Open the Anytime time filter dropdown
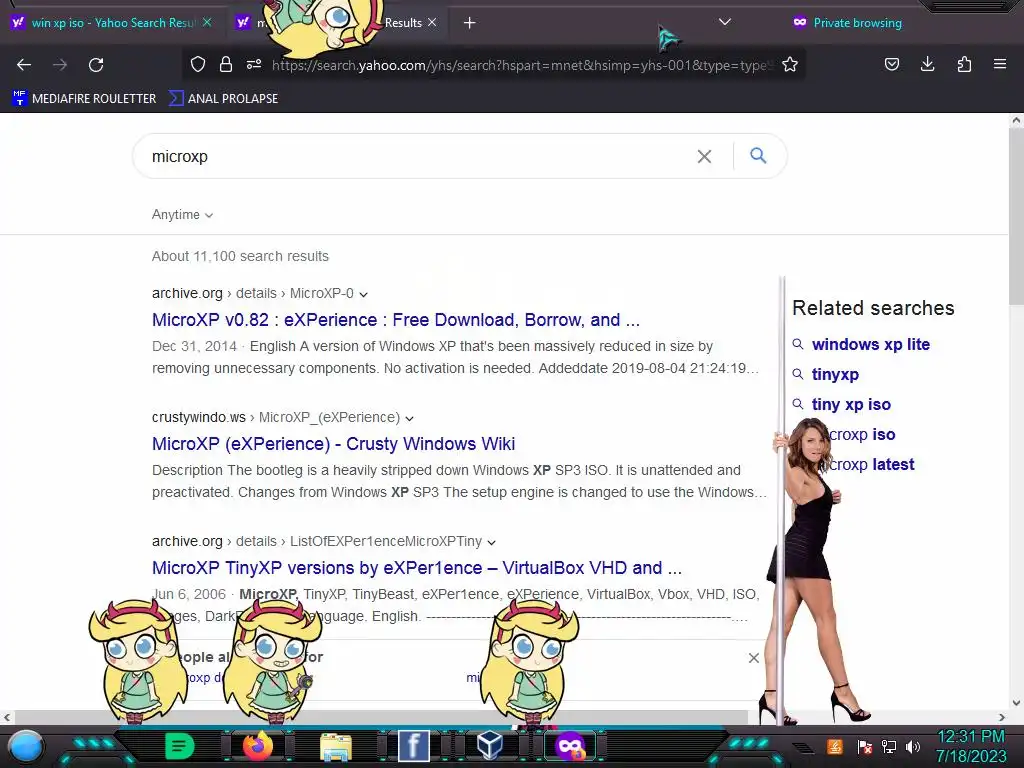 tap(182, 215)
